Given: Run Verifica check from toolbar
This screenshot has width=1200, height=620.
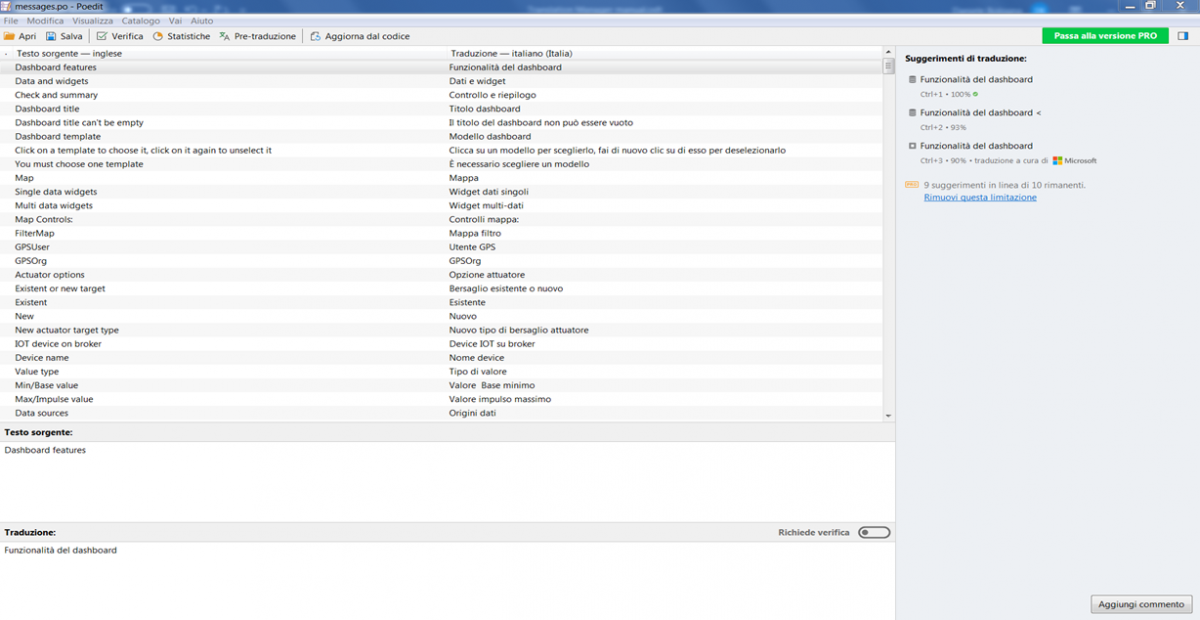Looking at the screenshot, I should coord(102,36).
